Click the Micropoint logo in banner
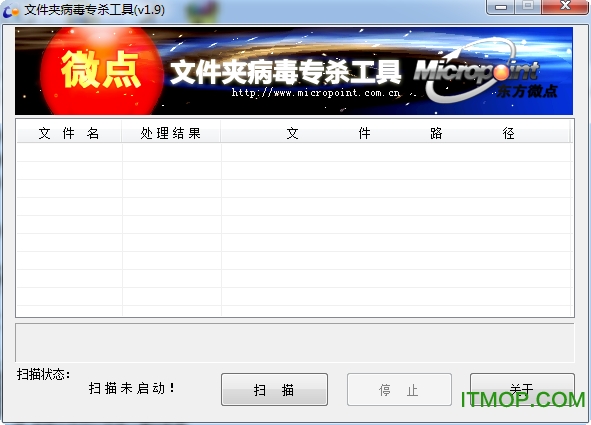 pos(477,71)
